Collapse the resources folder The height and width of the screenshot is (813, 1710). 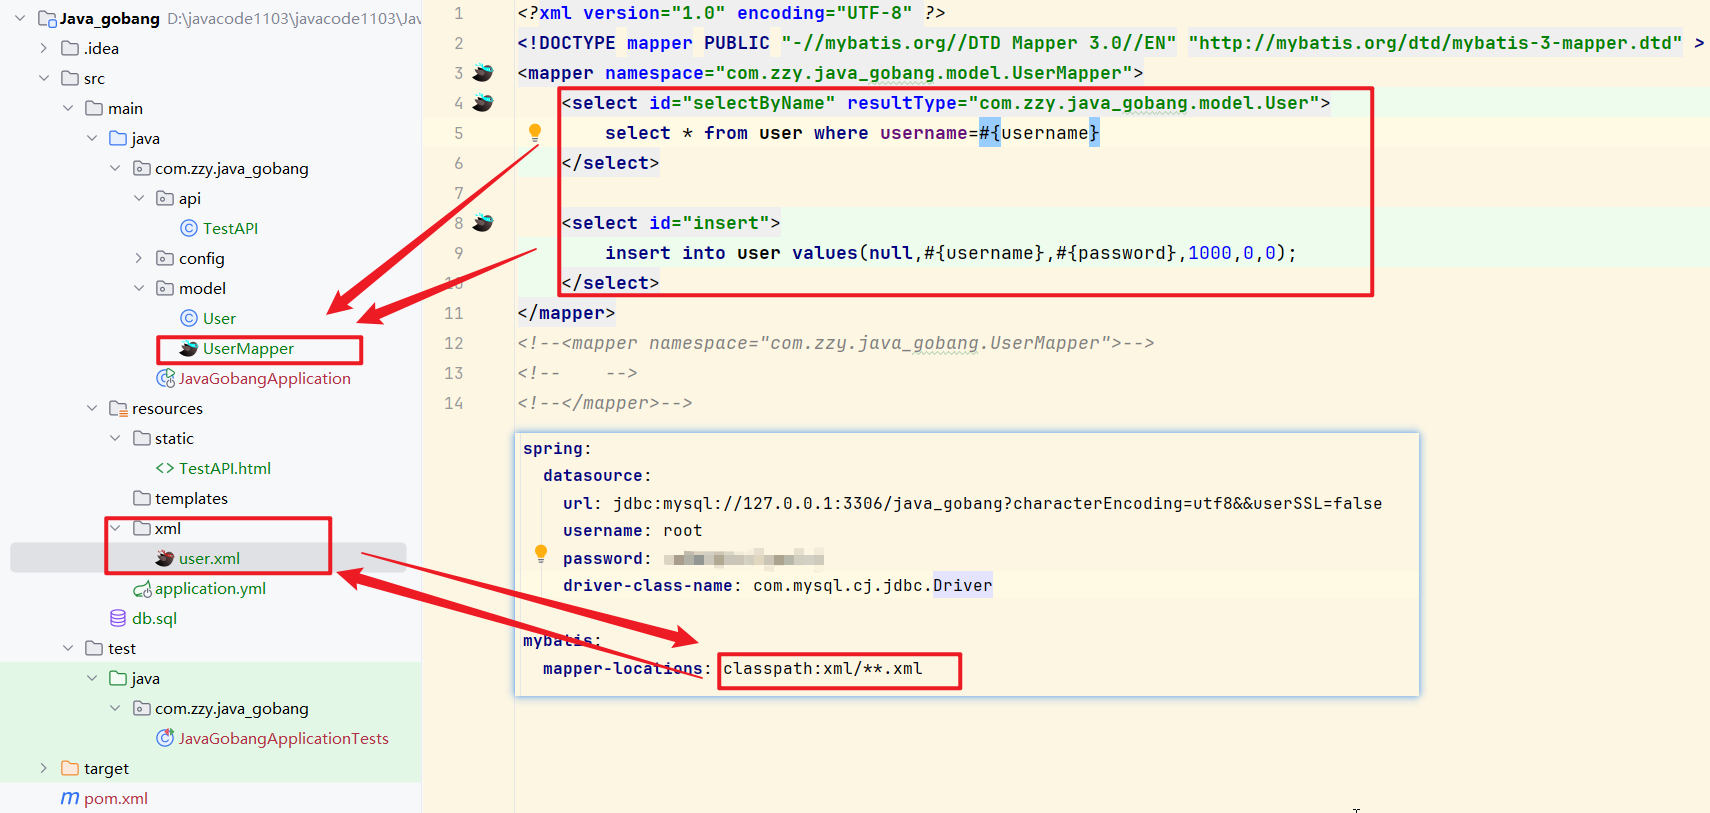[x=92, y=408]
